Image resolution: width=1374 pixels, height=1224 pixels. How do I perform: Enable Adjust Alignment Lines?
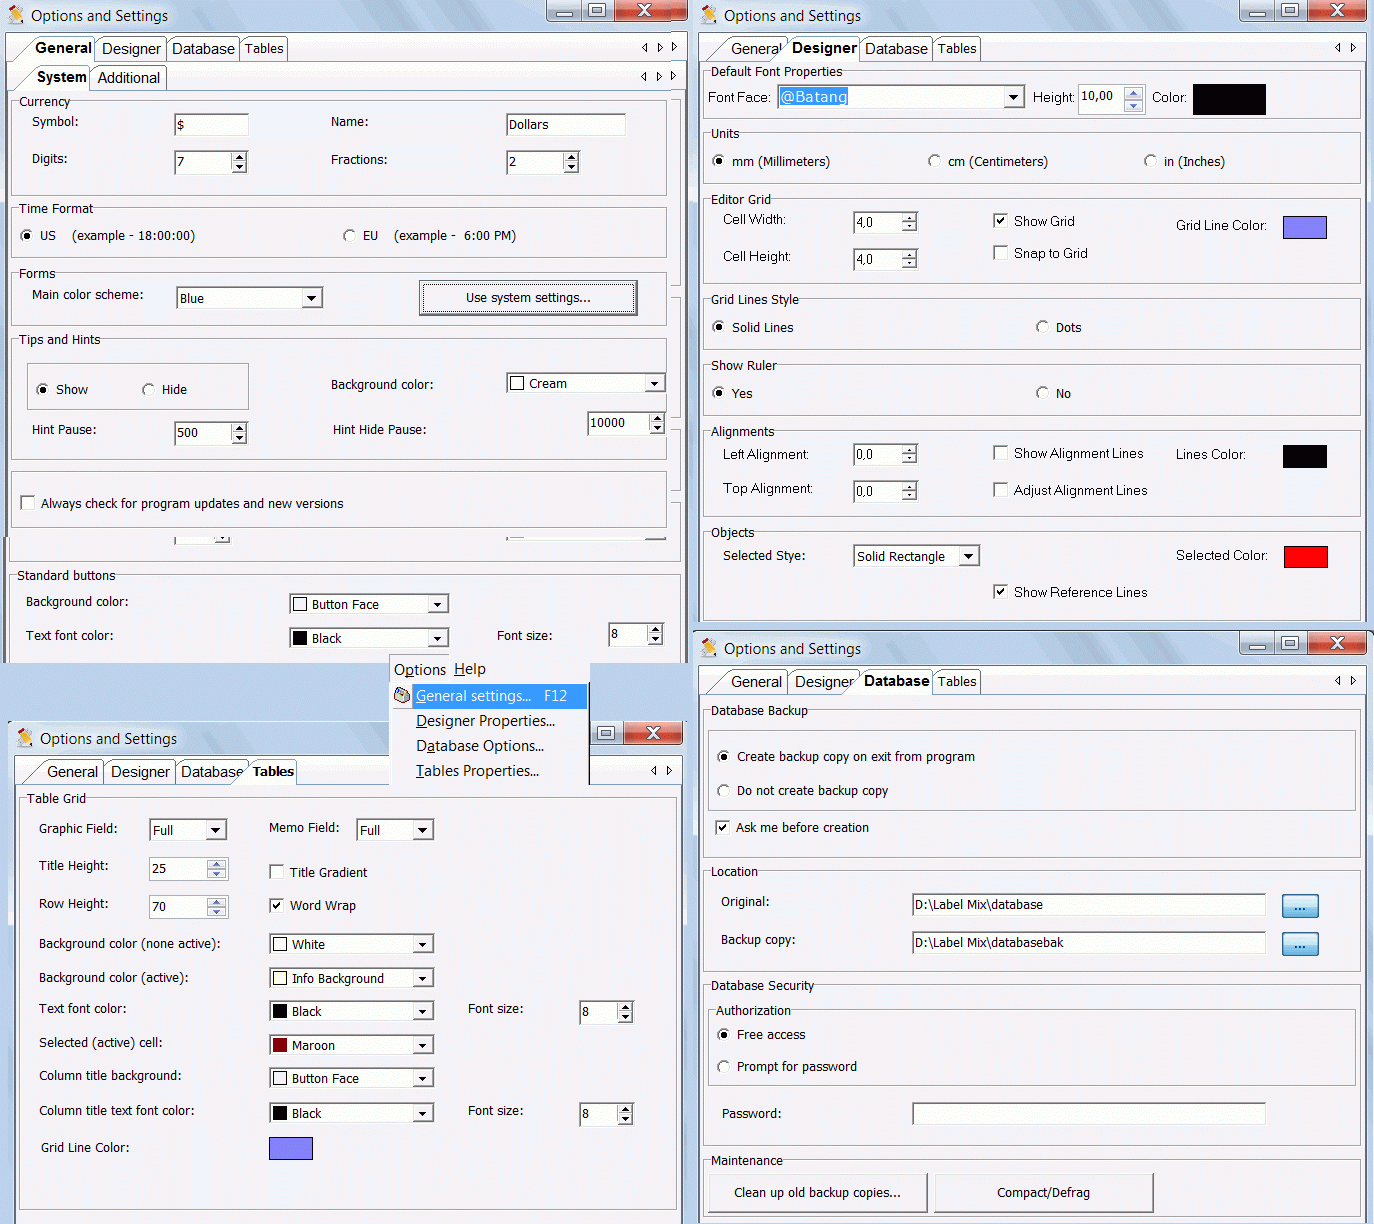[1000, 490]
